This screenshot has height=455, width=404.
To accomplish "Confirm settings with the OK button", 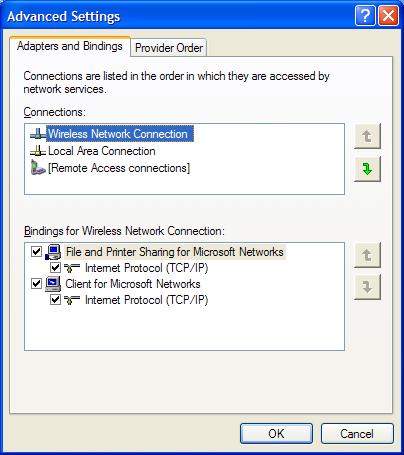I will 276,434.
